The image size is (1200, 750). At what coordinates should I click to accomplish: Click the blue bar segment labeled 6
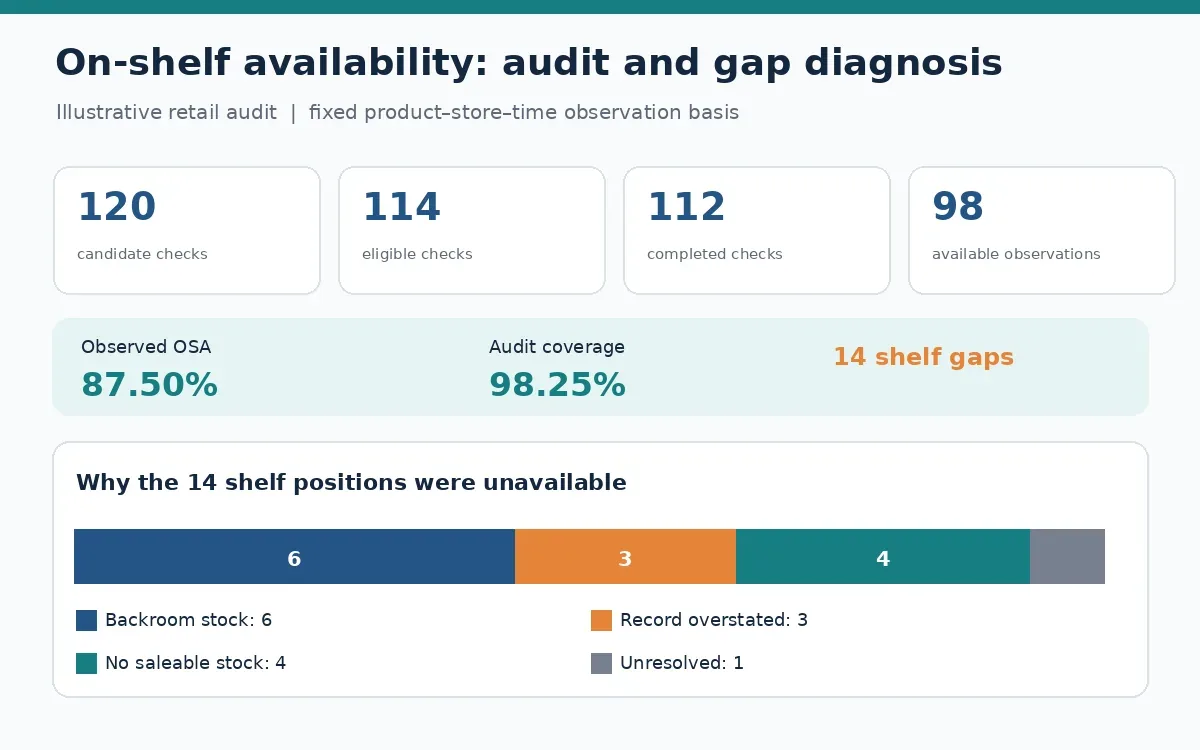point(294,557)
